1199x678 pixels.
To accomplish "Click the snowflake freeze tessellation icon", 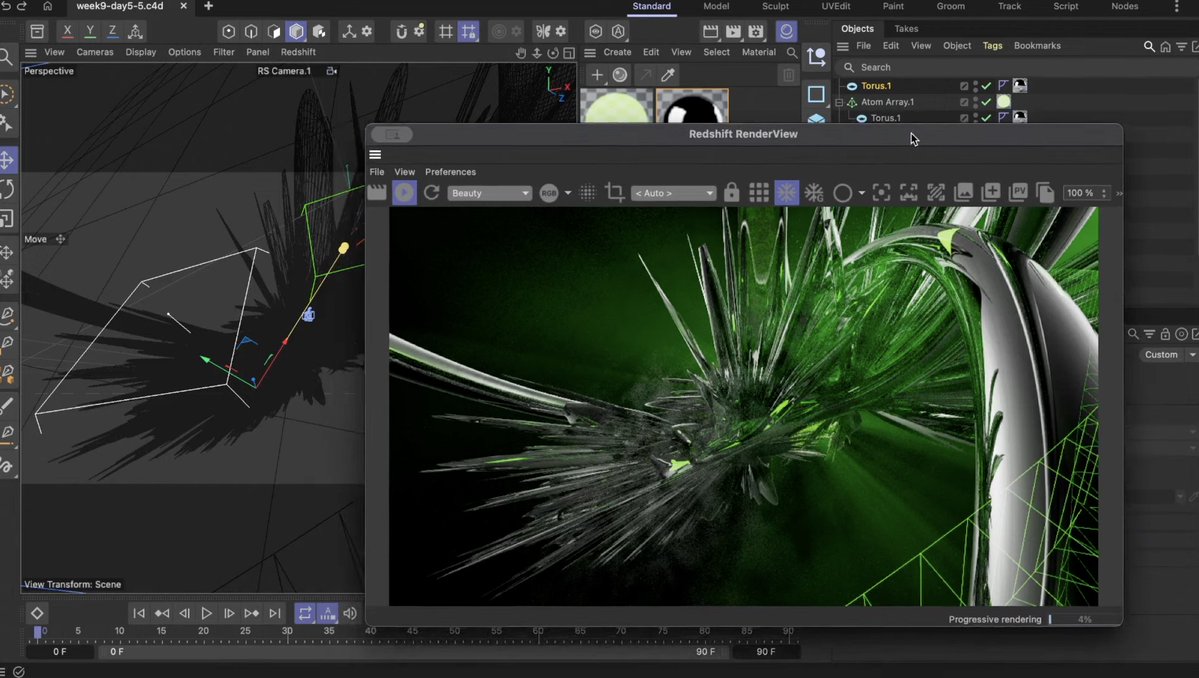I will pyautogui.click(x=787, y=193).
